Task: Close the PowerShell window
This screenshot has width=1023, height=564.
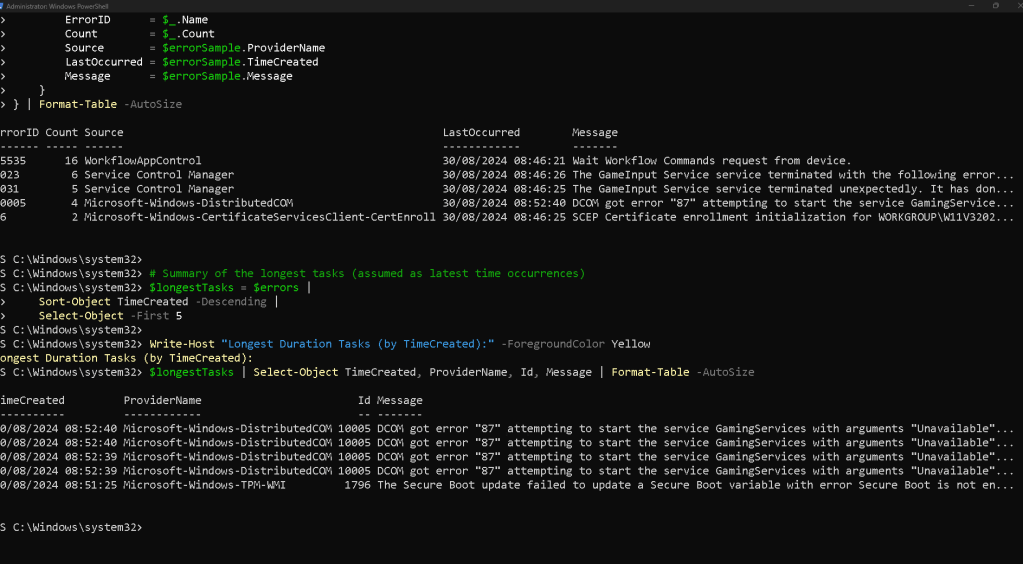Action: 1018,5
